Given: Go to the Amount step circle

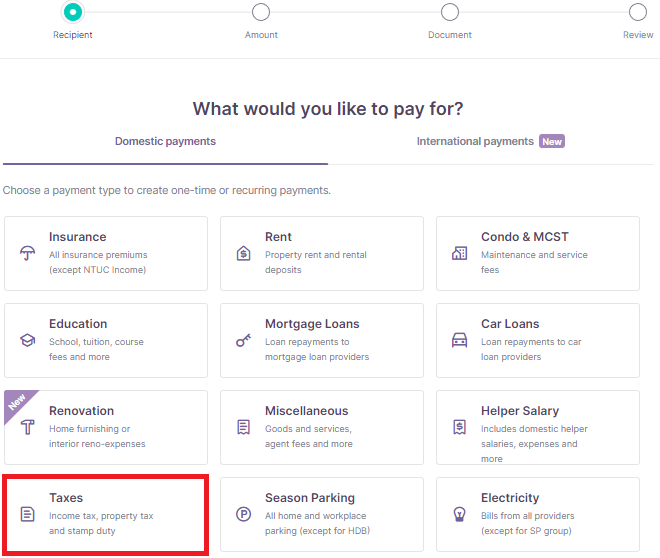Looking at the screenshot, I should [x=261, y=12].
